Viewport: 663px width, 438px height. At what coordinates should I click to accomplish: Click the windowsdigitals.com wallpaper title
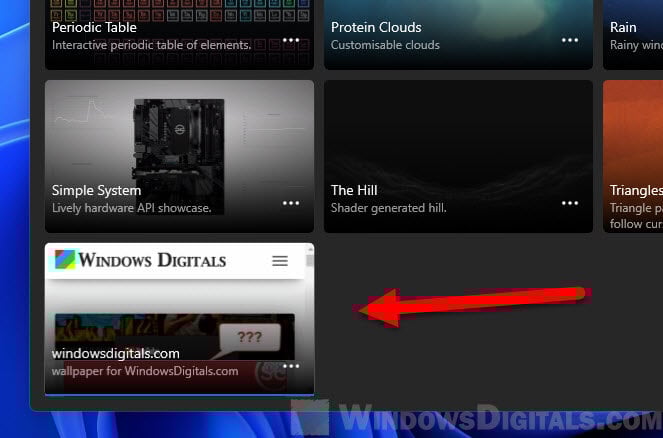click(115, 353)
